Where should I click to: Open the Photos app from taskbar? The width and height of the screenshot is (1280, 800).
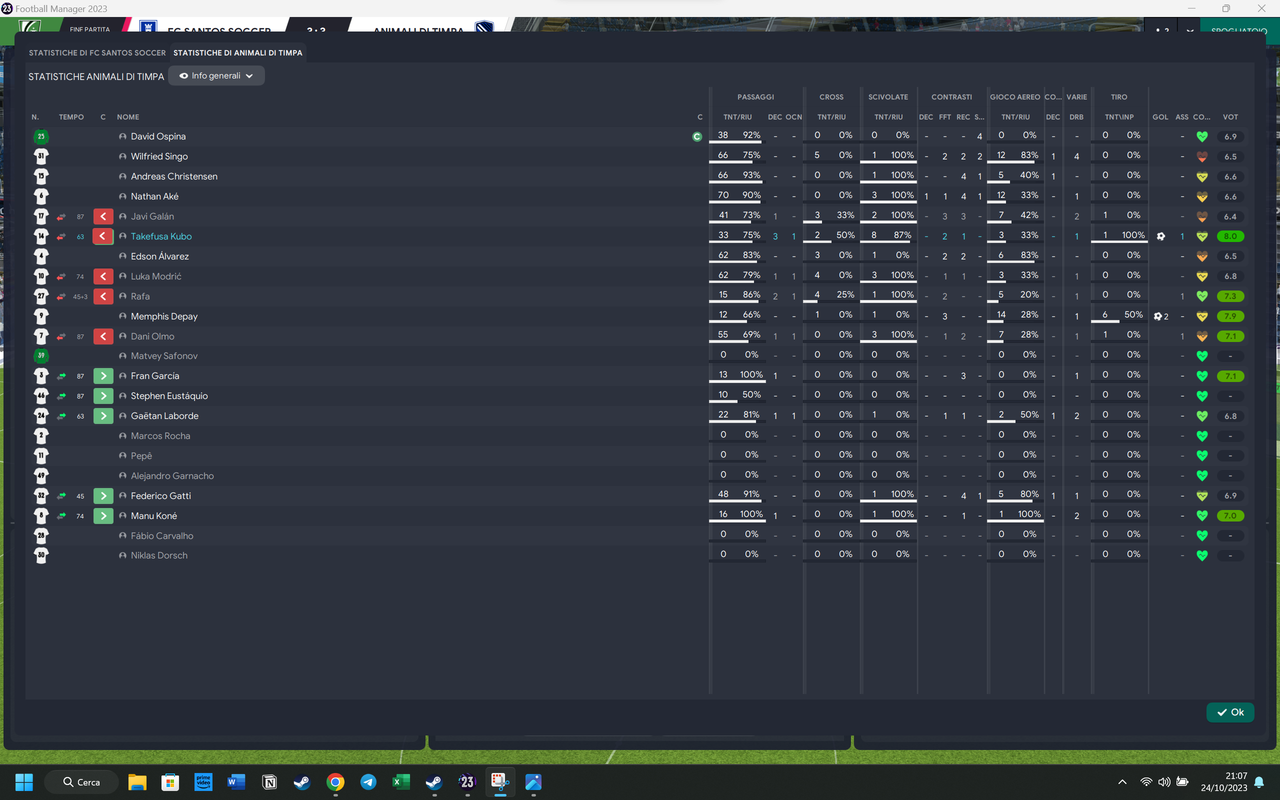pos(533,782)
